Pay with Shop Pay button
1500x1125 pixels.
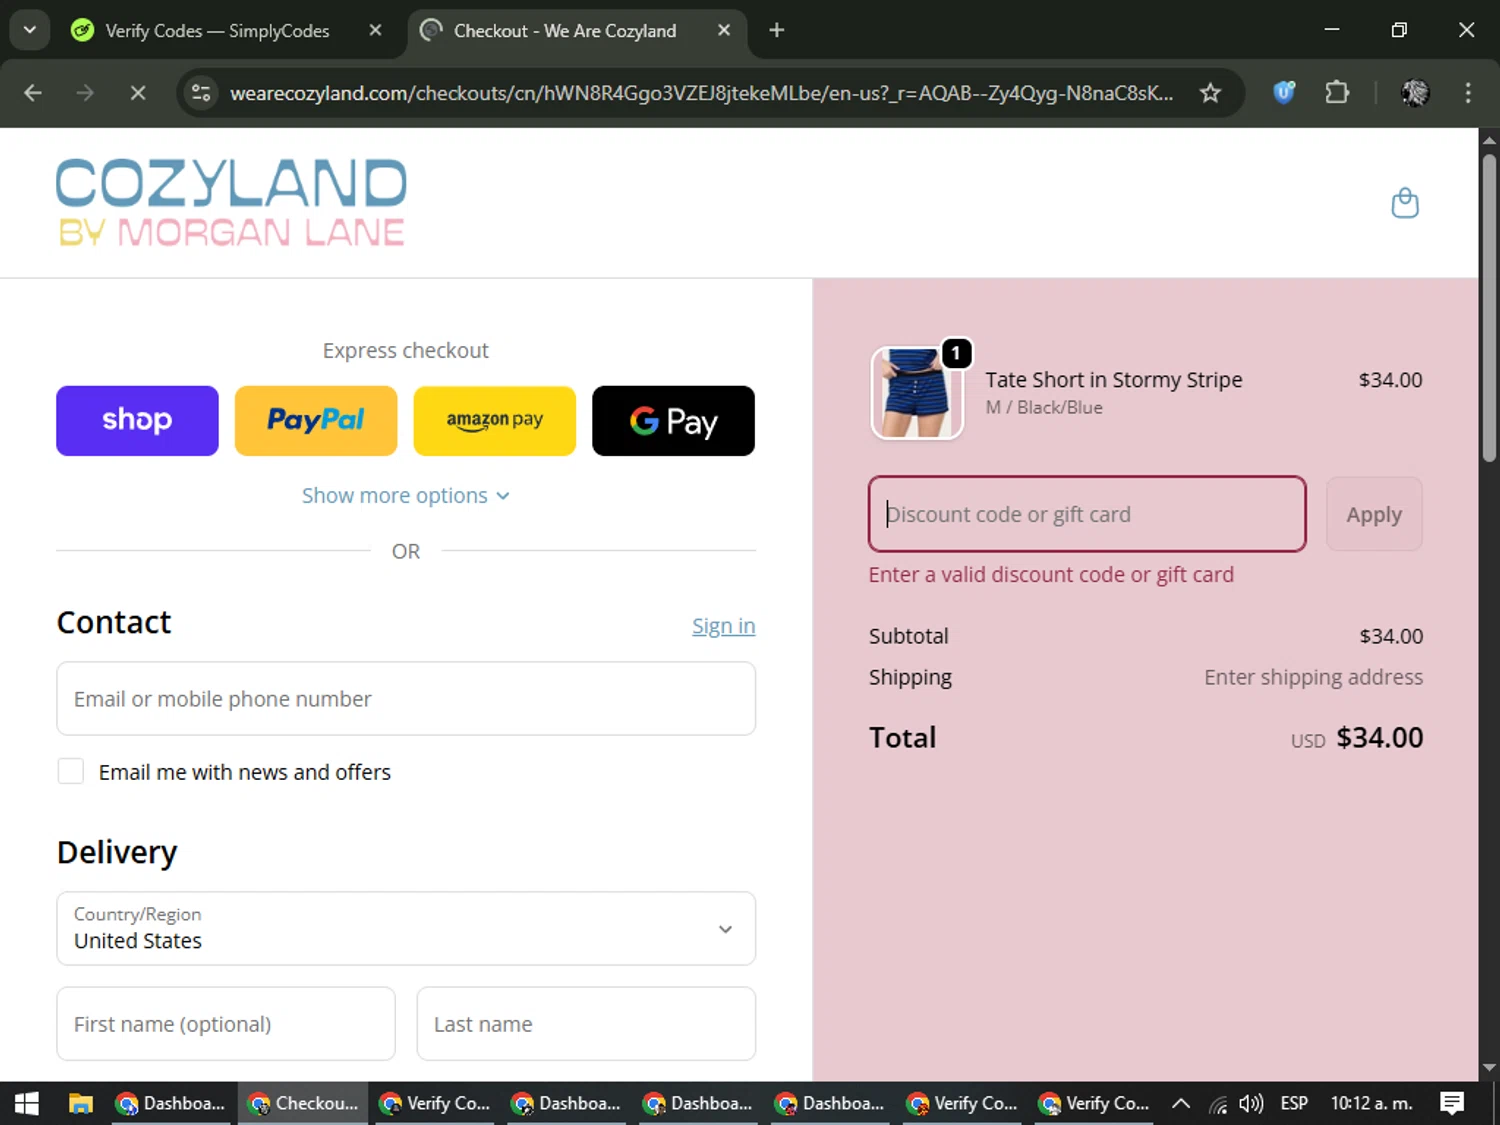tap(137, 420)
